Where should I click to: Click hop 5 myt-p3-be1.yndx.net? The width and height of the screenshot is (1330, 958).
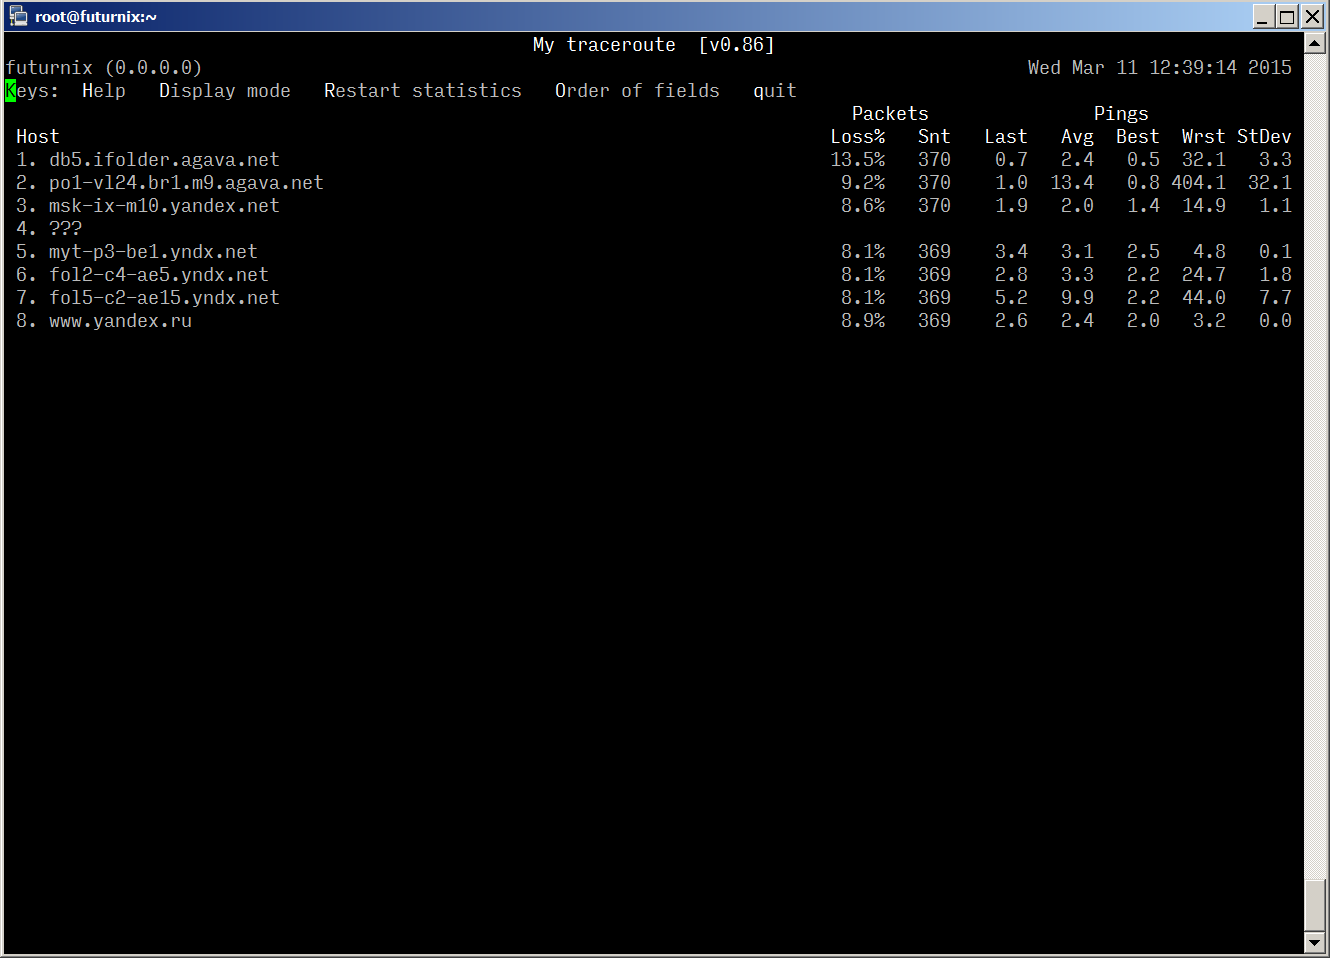tap(153, 252)
